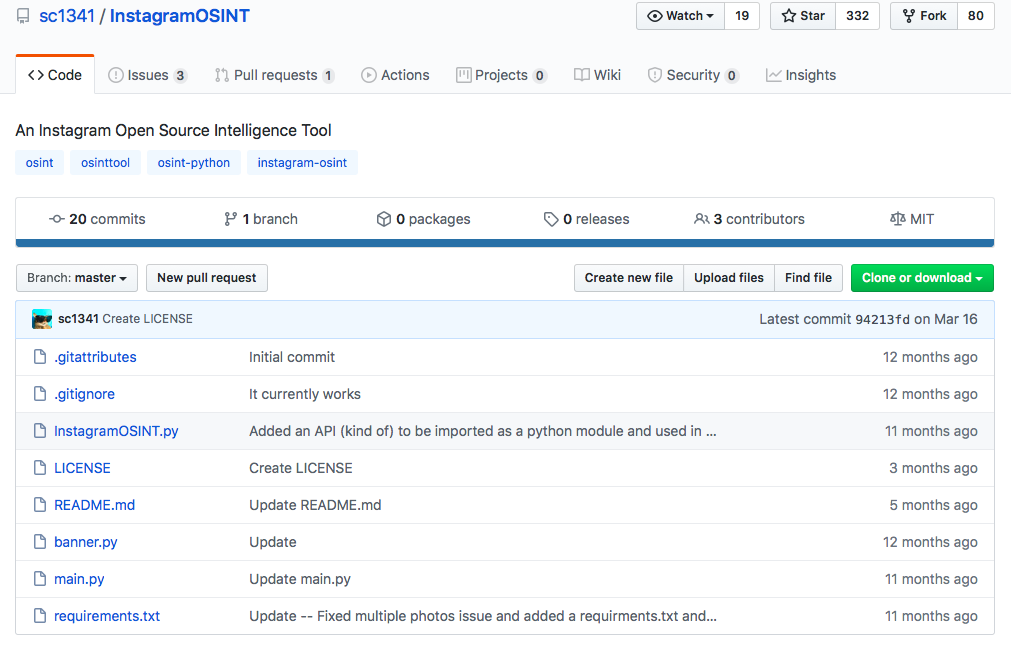Open the banner.py file
Image resolution: width=1011 pixels, height=648 pixels.
pyautogui.click(x=86, y=542)
